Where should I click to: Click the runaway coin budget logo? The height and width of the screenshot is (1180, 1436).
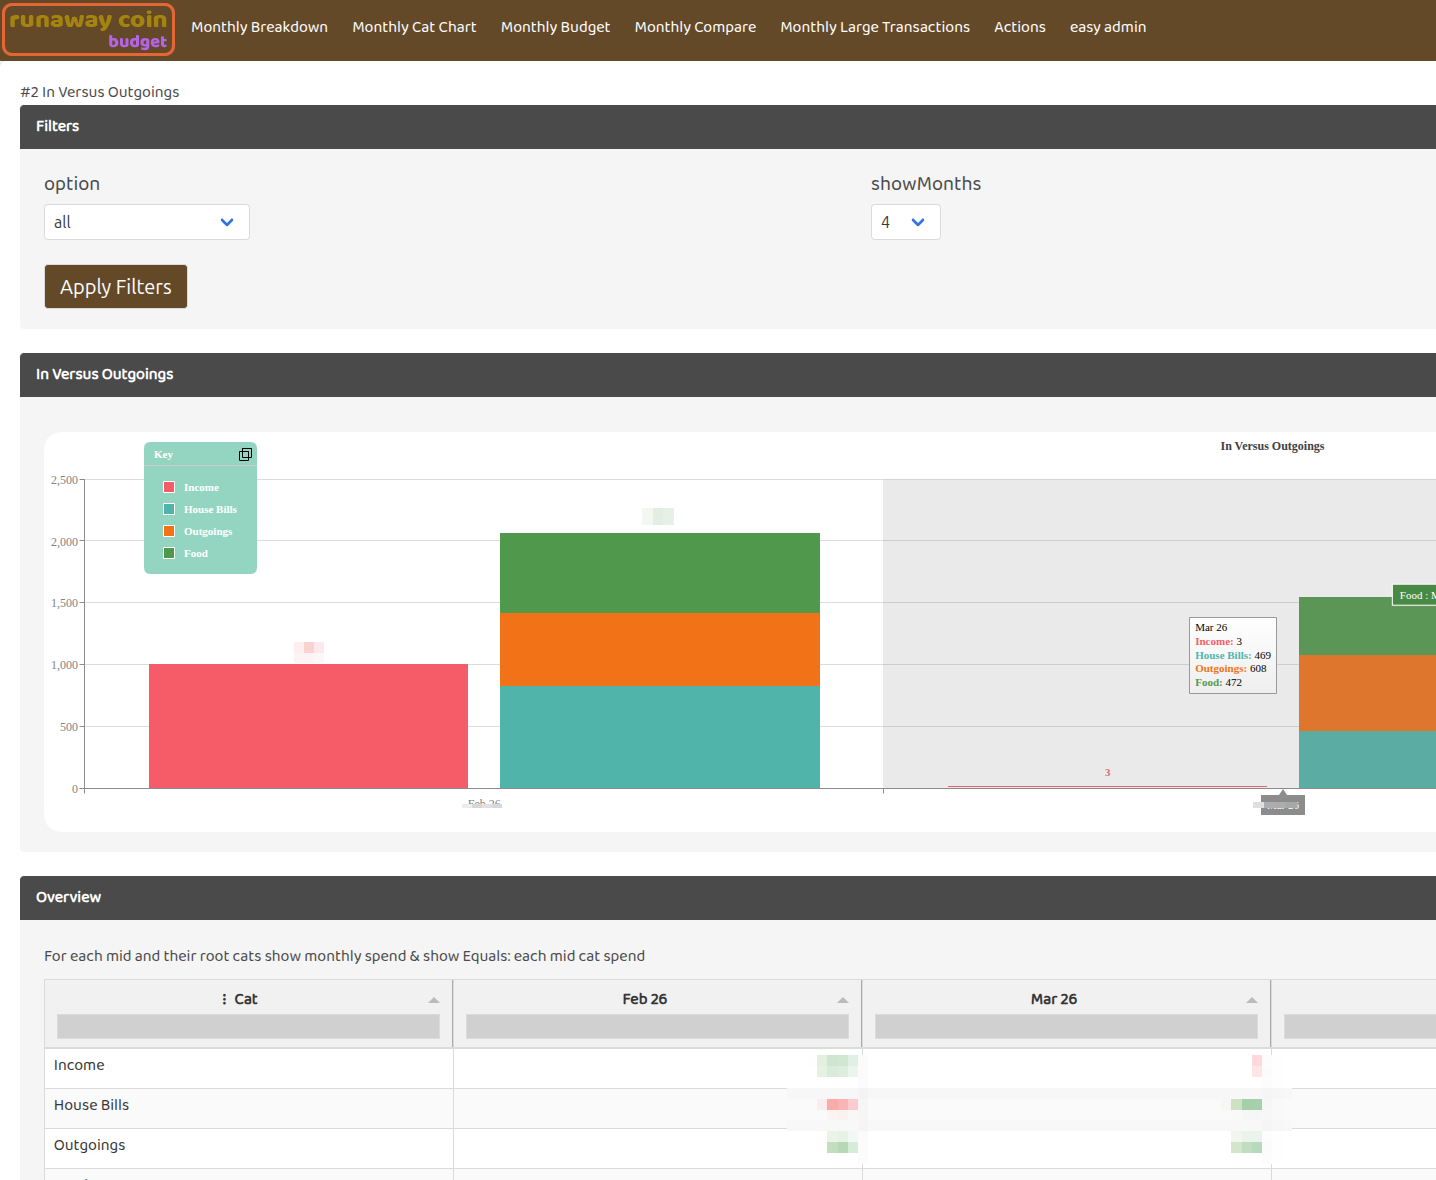point(89,29)
